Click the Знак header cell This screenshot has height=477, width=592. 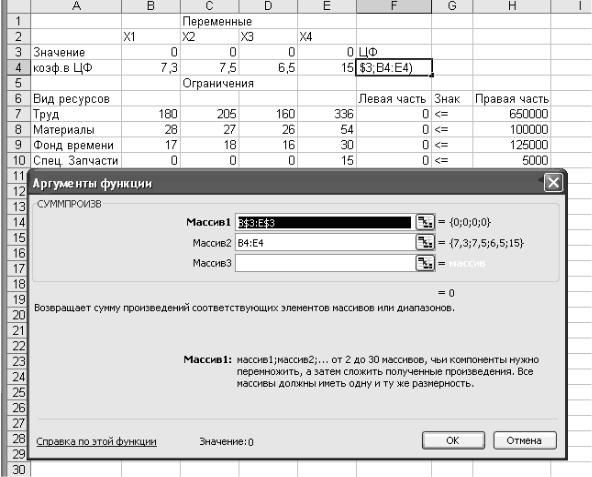point(452,99)
